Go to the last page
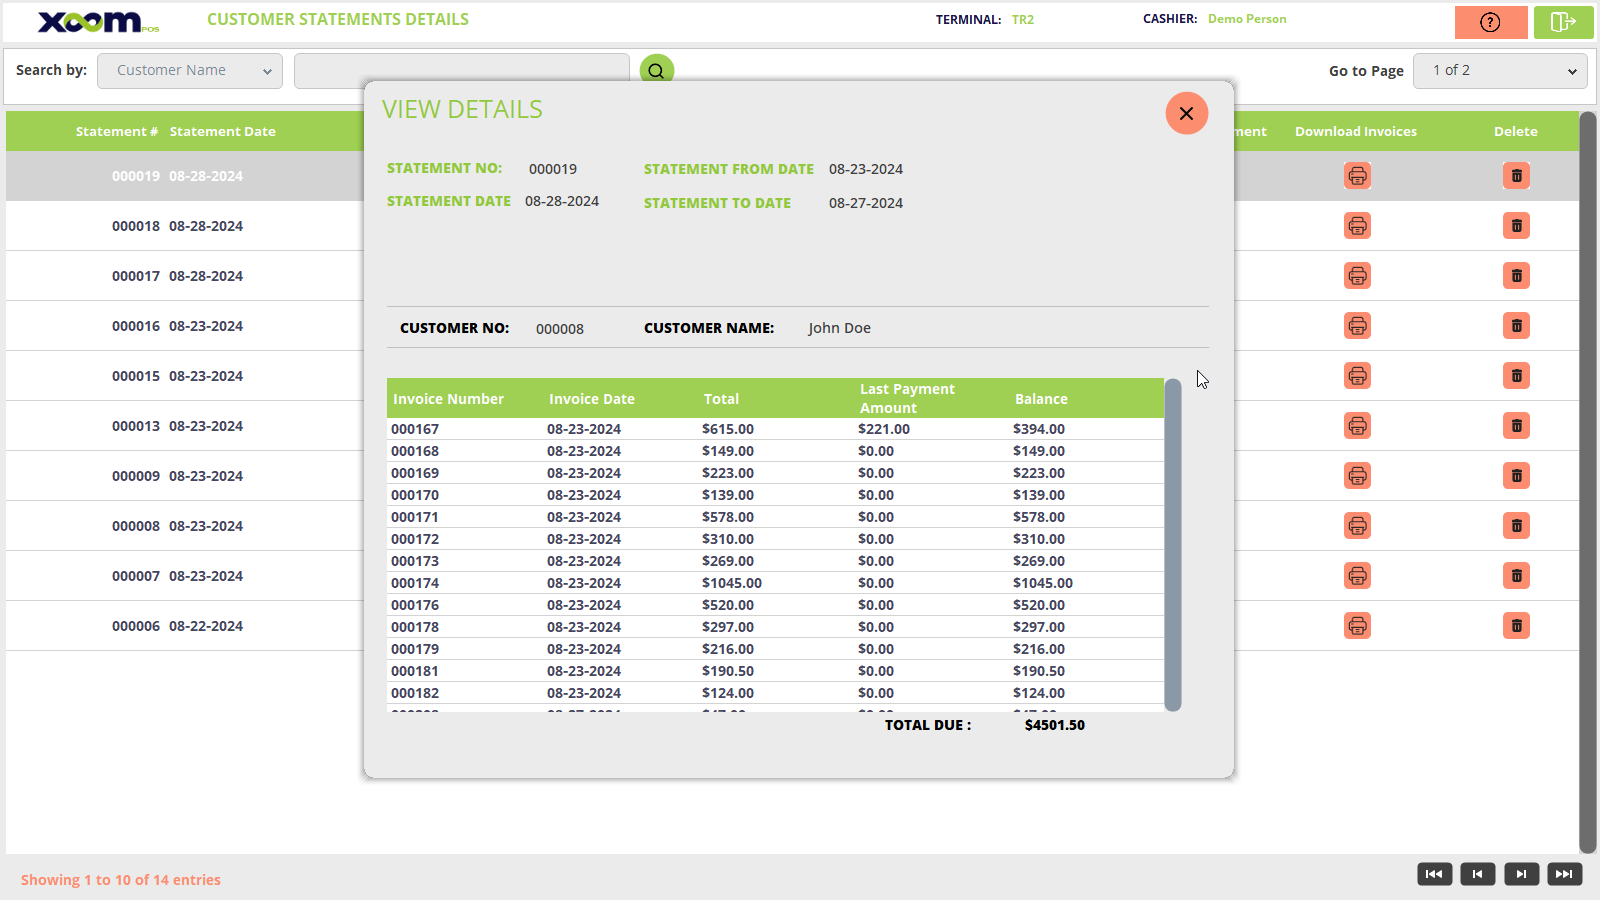 click(1564, 874)
